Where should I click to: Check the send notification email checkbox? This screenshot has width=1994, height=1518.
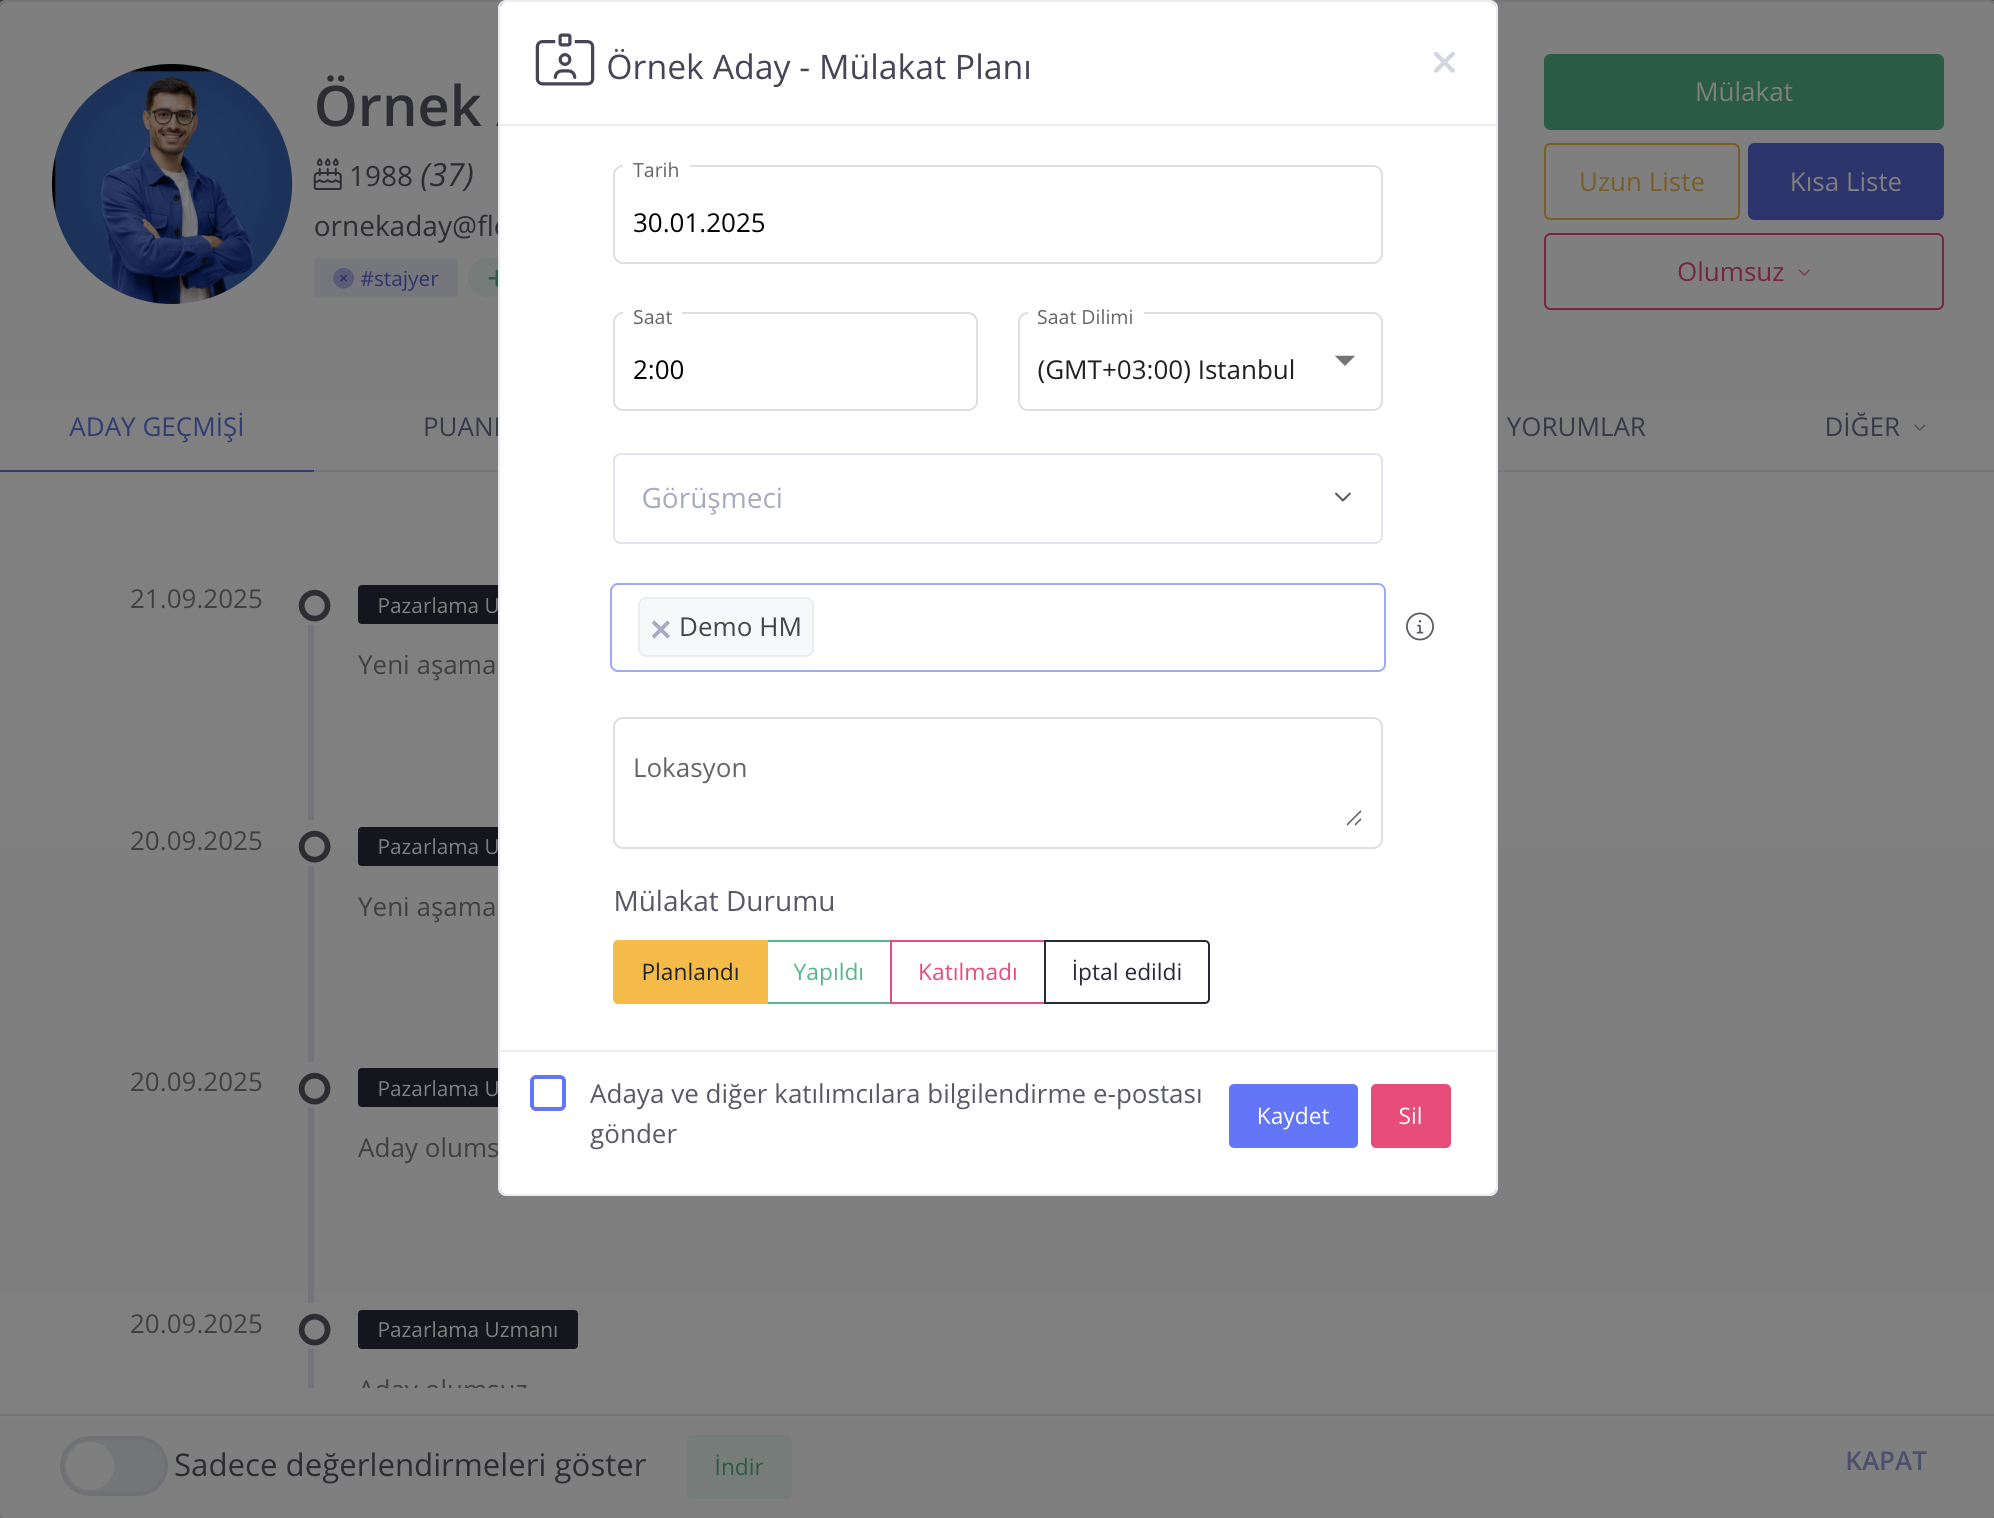[x=548, y=1093]
